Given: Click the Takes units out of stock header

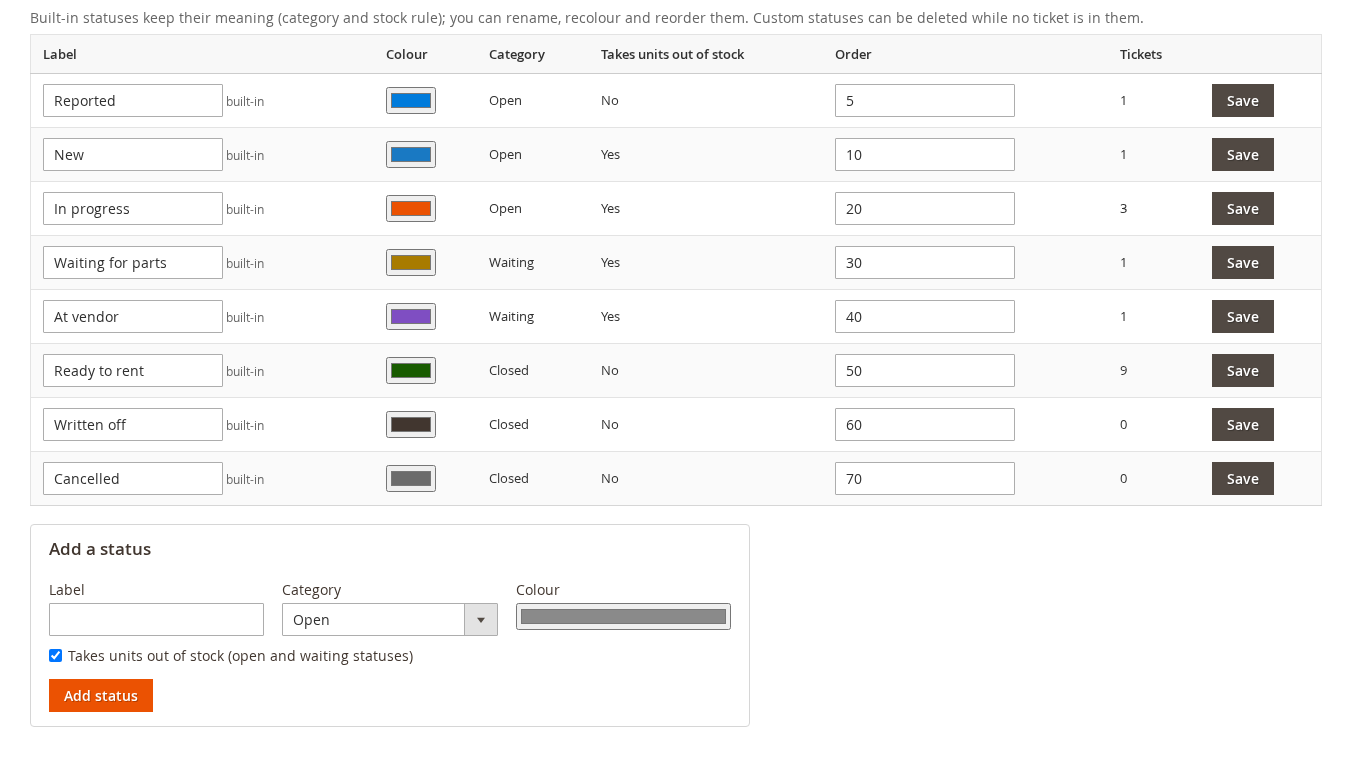Looking at the screenshot, I should coord(672,55).
